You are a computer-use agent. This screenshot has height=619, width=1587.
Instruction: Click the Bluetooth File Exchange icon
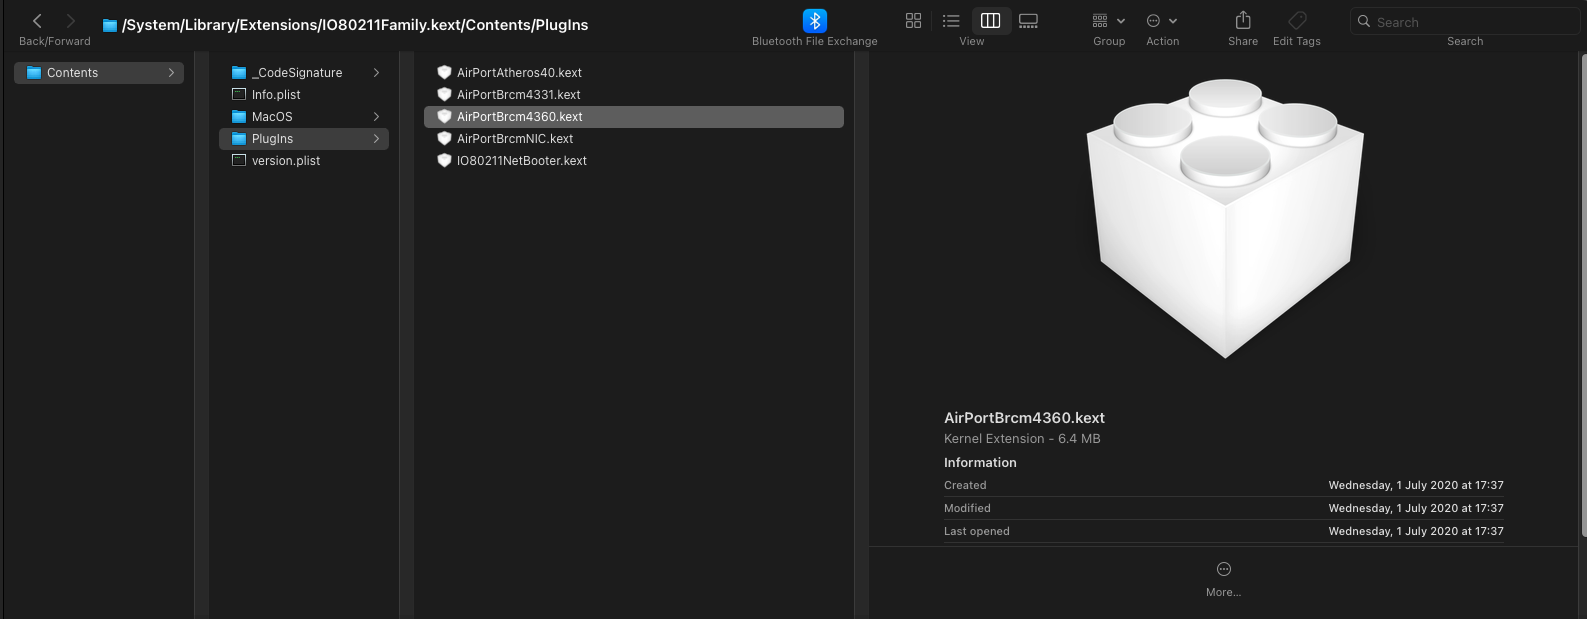pyautogui.click(x=814, y=21)
